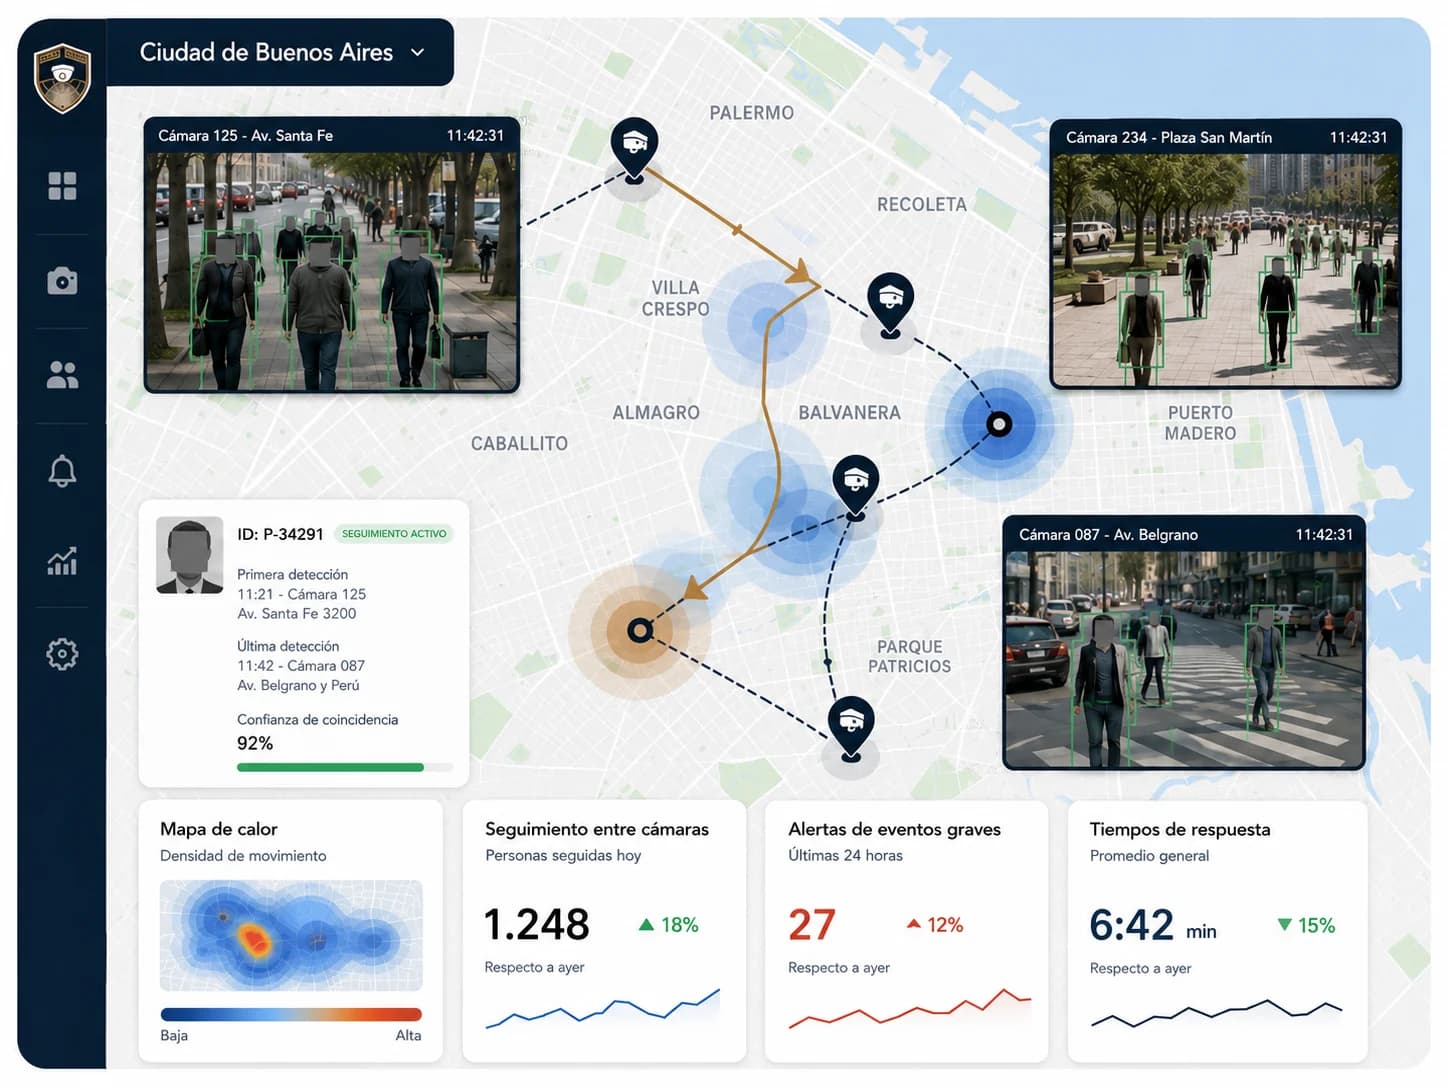This screenshot has width=1448, height=1086.
Task: Click the green 15% decrease indicator
Action: tap(1306, 926)
